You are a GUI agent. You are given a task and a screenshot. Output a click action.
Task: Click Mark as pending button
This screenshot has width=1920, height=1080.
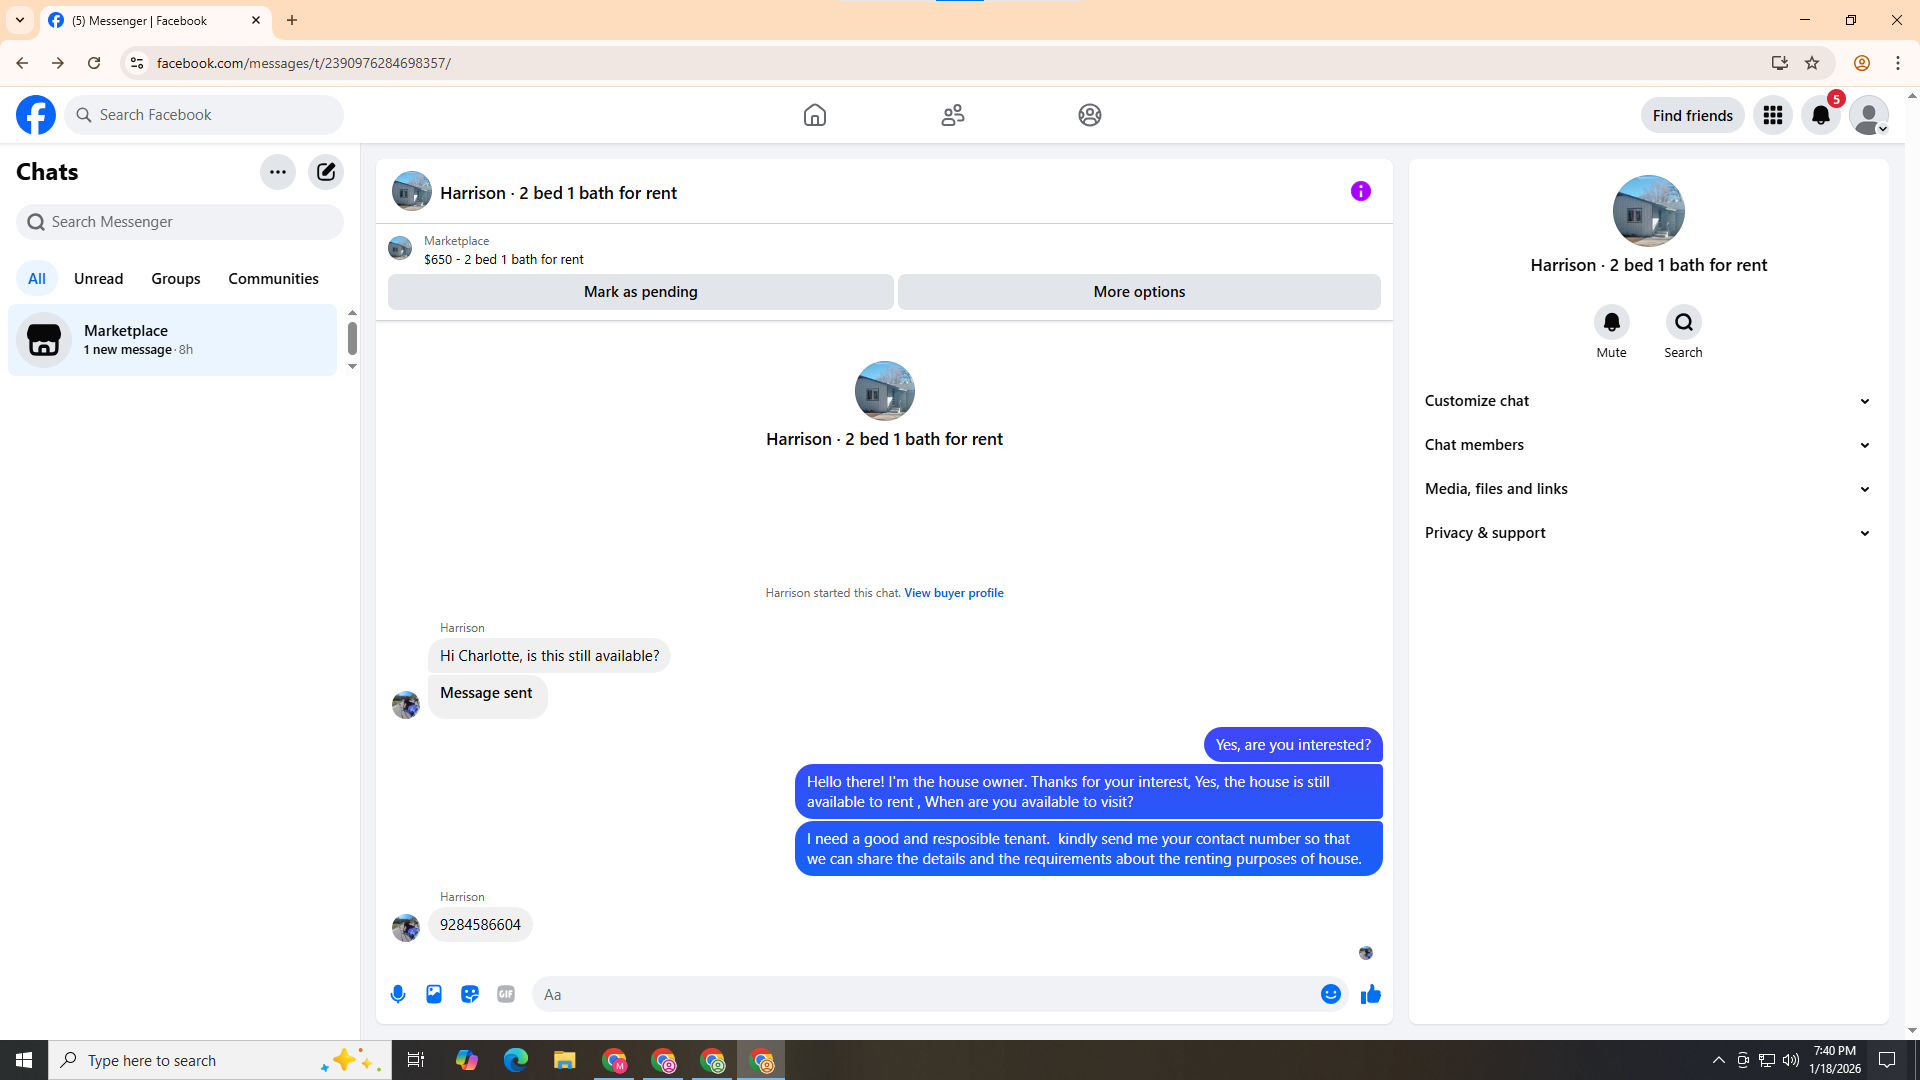640,292
